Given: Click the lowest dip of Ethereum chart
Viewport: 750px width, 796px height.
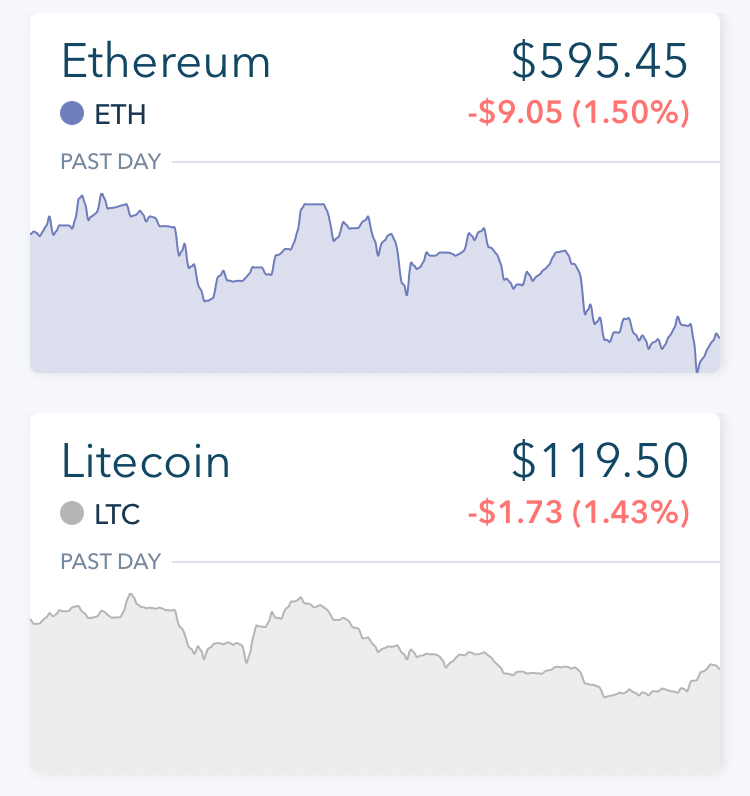Looking at the screenshot, I should pos(697,370).
